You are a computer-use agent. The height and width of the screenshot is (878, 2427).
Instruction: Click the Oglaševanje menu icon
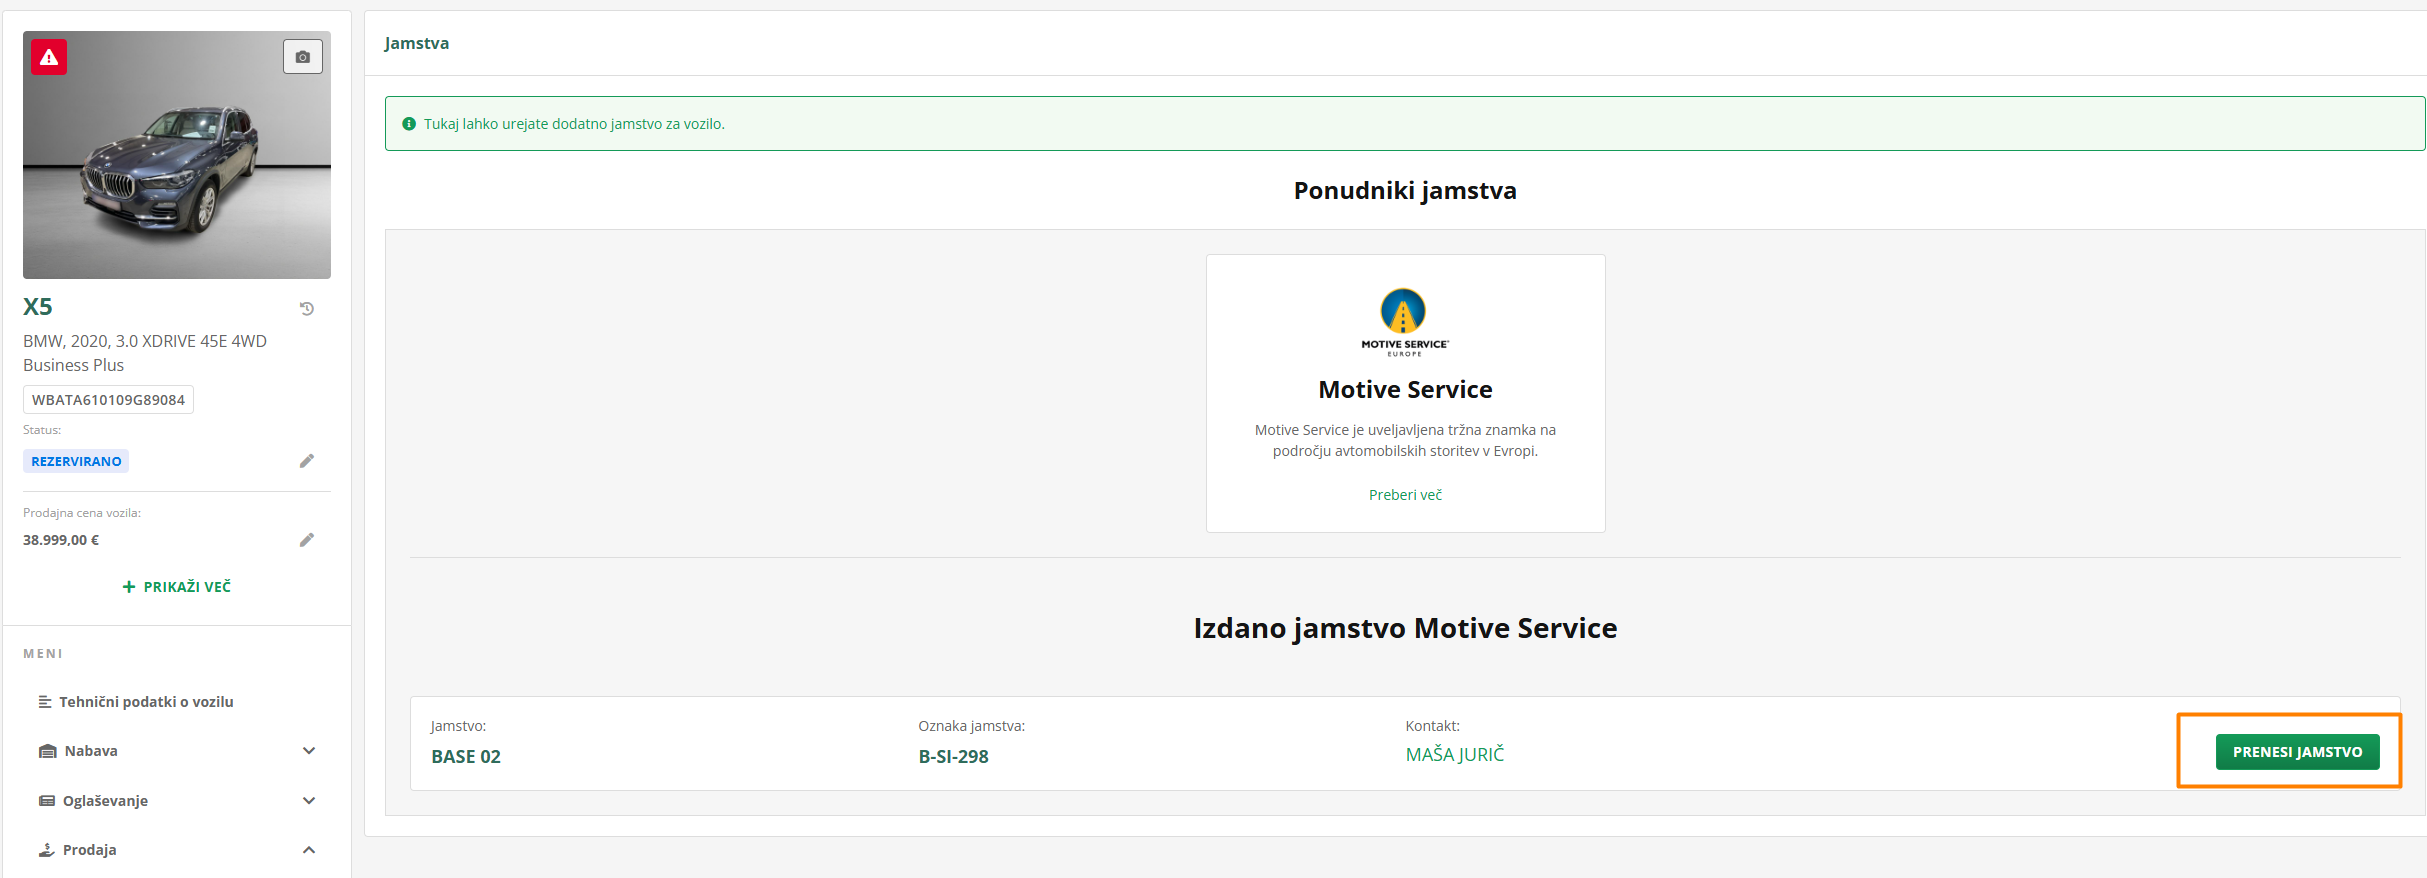pyautogui.click(x=46, y=801)
